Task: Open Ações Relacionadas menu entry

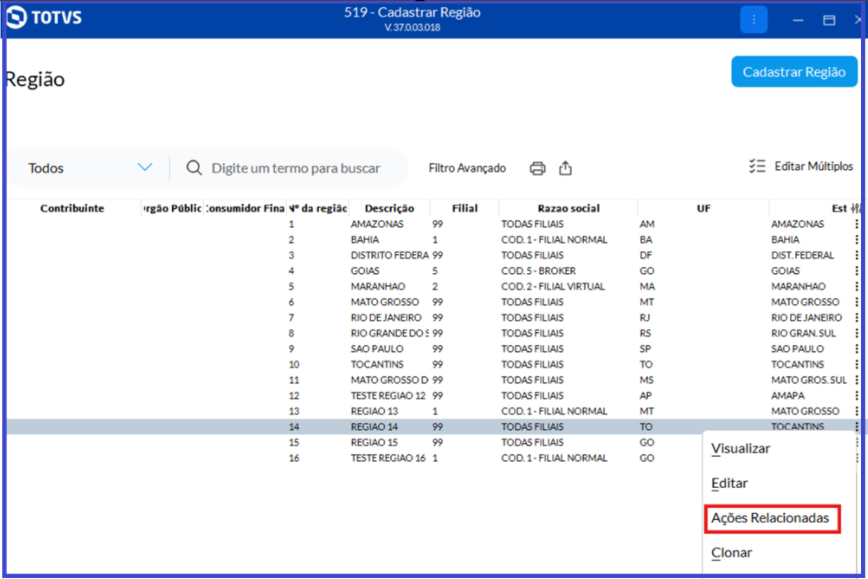Action: [770, 518]
